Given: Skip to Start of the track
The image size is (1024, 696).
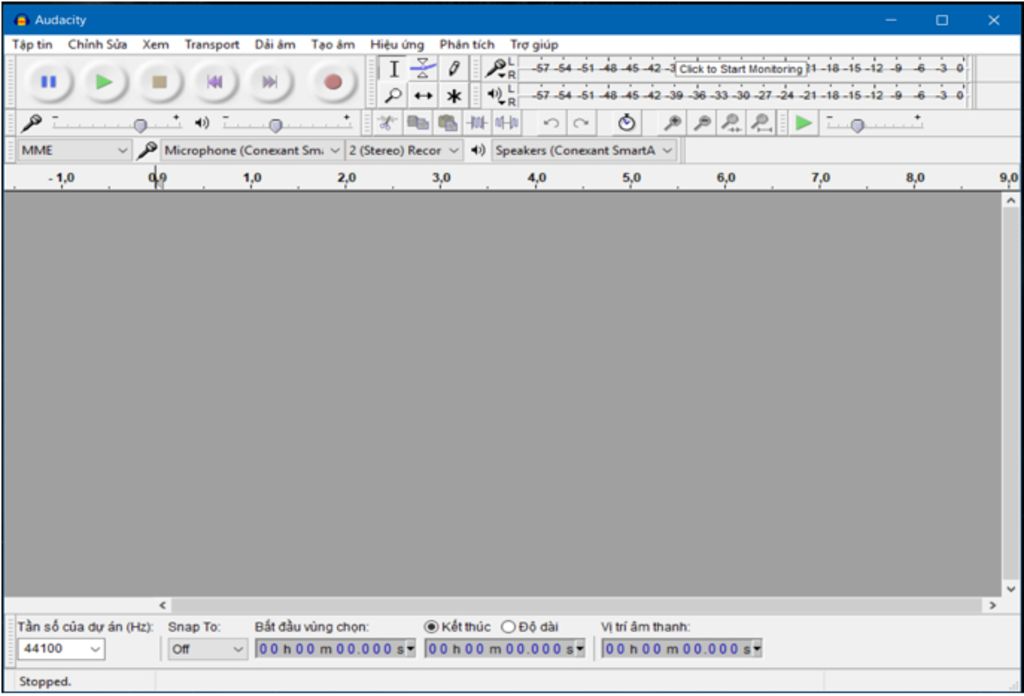Looking at the screenshot, I should tap(214, 82).
